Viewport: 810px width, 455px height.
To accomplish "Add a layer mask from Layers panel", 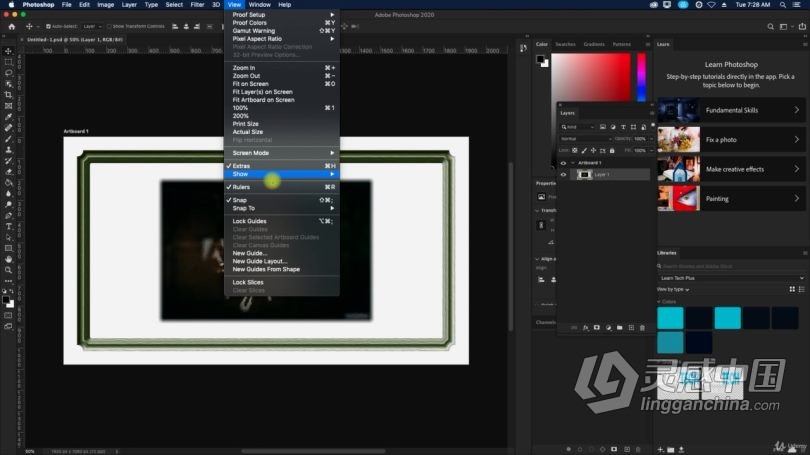I will (597, 327).
